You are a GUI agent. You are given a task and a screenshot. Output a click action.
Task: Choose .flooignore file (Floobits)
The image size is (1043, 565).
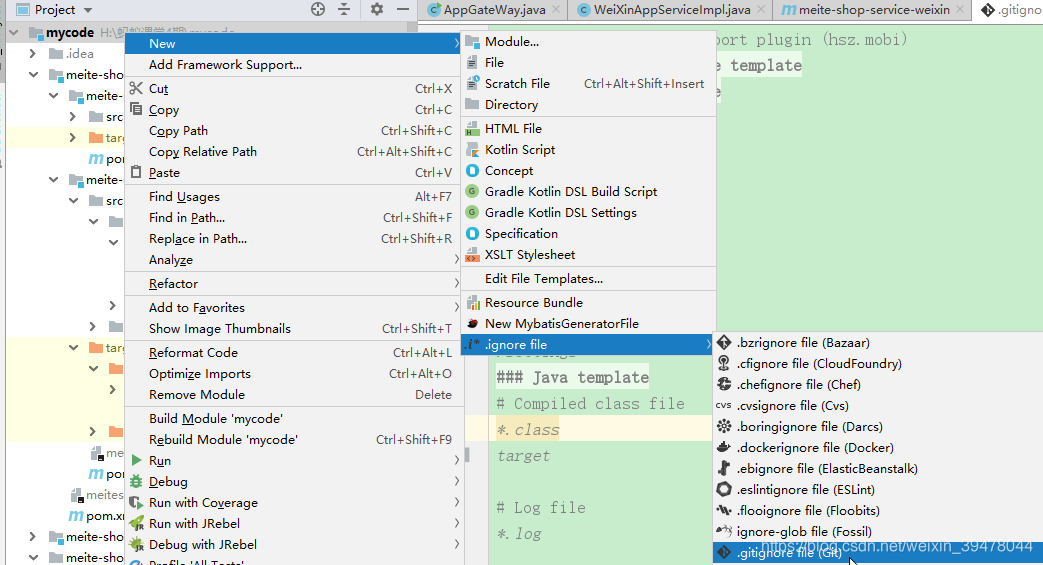click(x=877, y=510)
